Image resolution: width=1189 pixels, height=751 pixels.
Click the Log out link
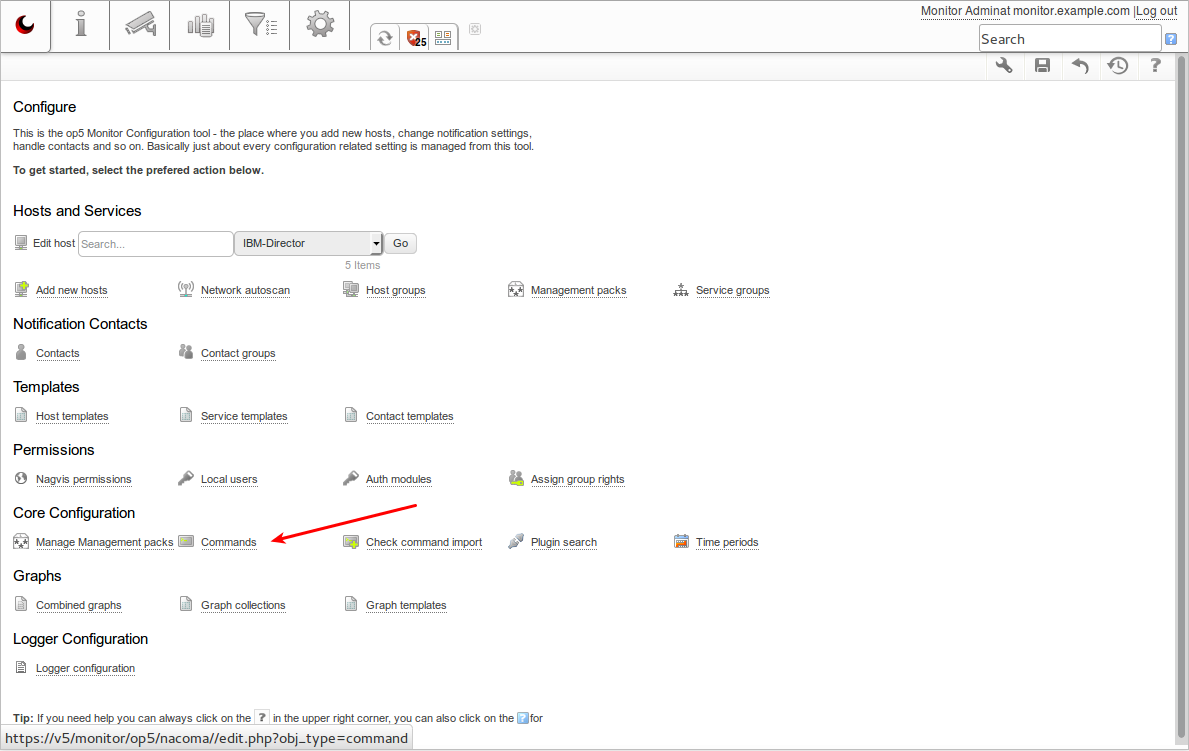[1156, 11]
